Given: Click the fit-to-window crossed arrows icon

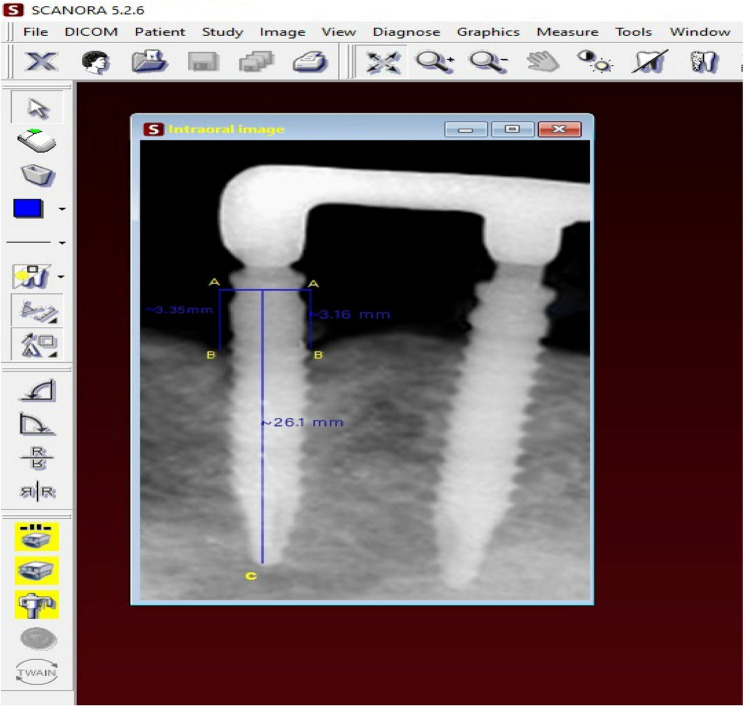Looking at the screenshot, I should click(383, 62).
